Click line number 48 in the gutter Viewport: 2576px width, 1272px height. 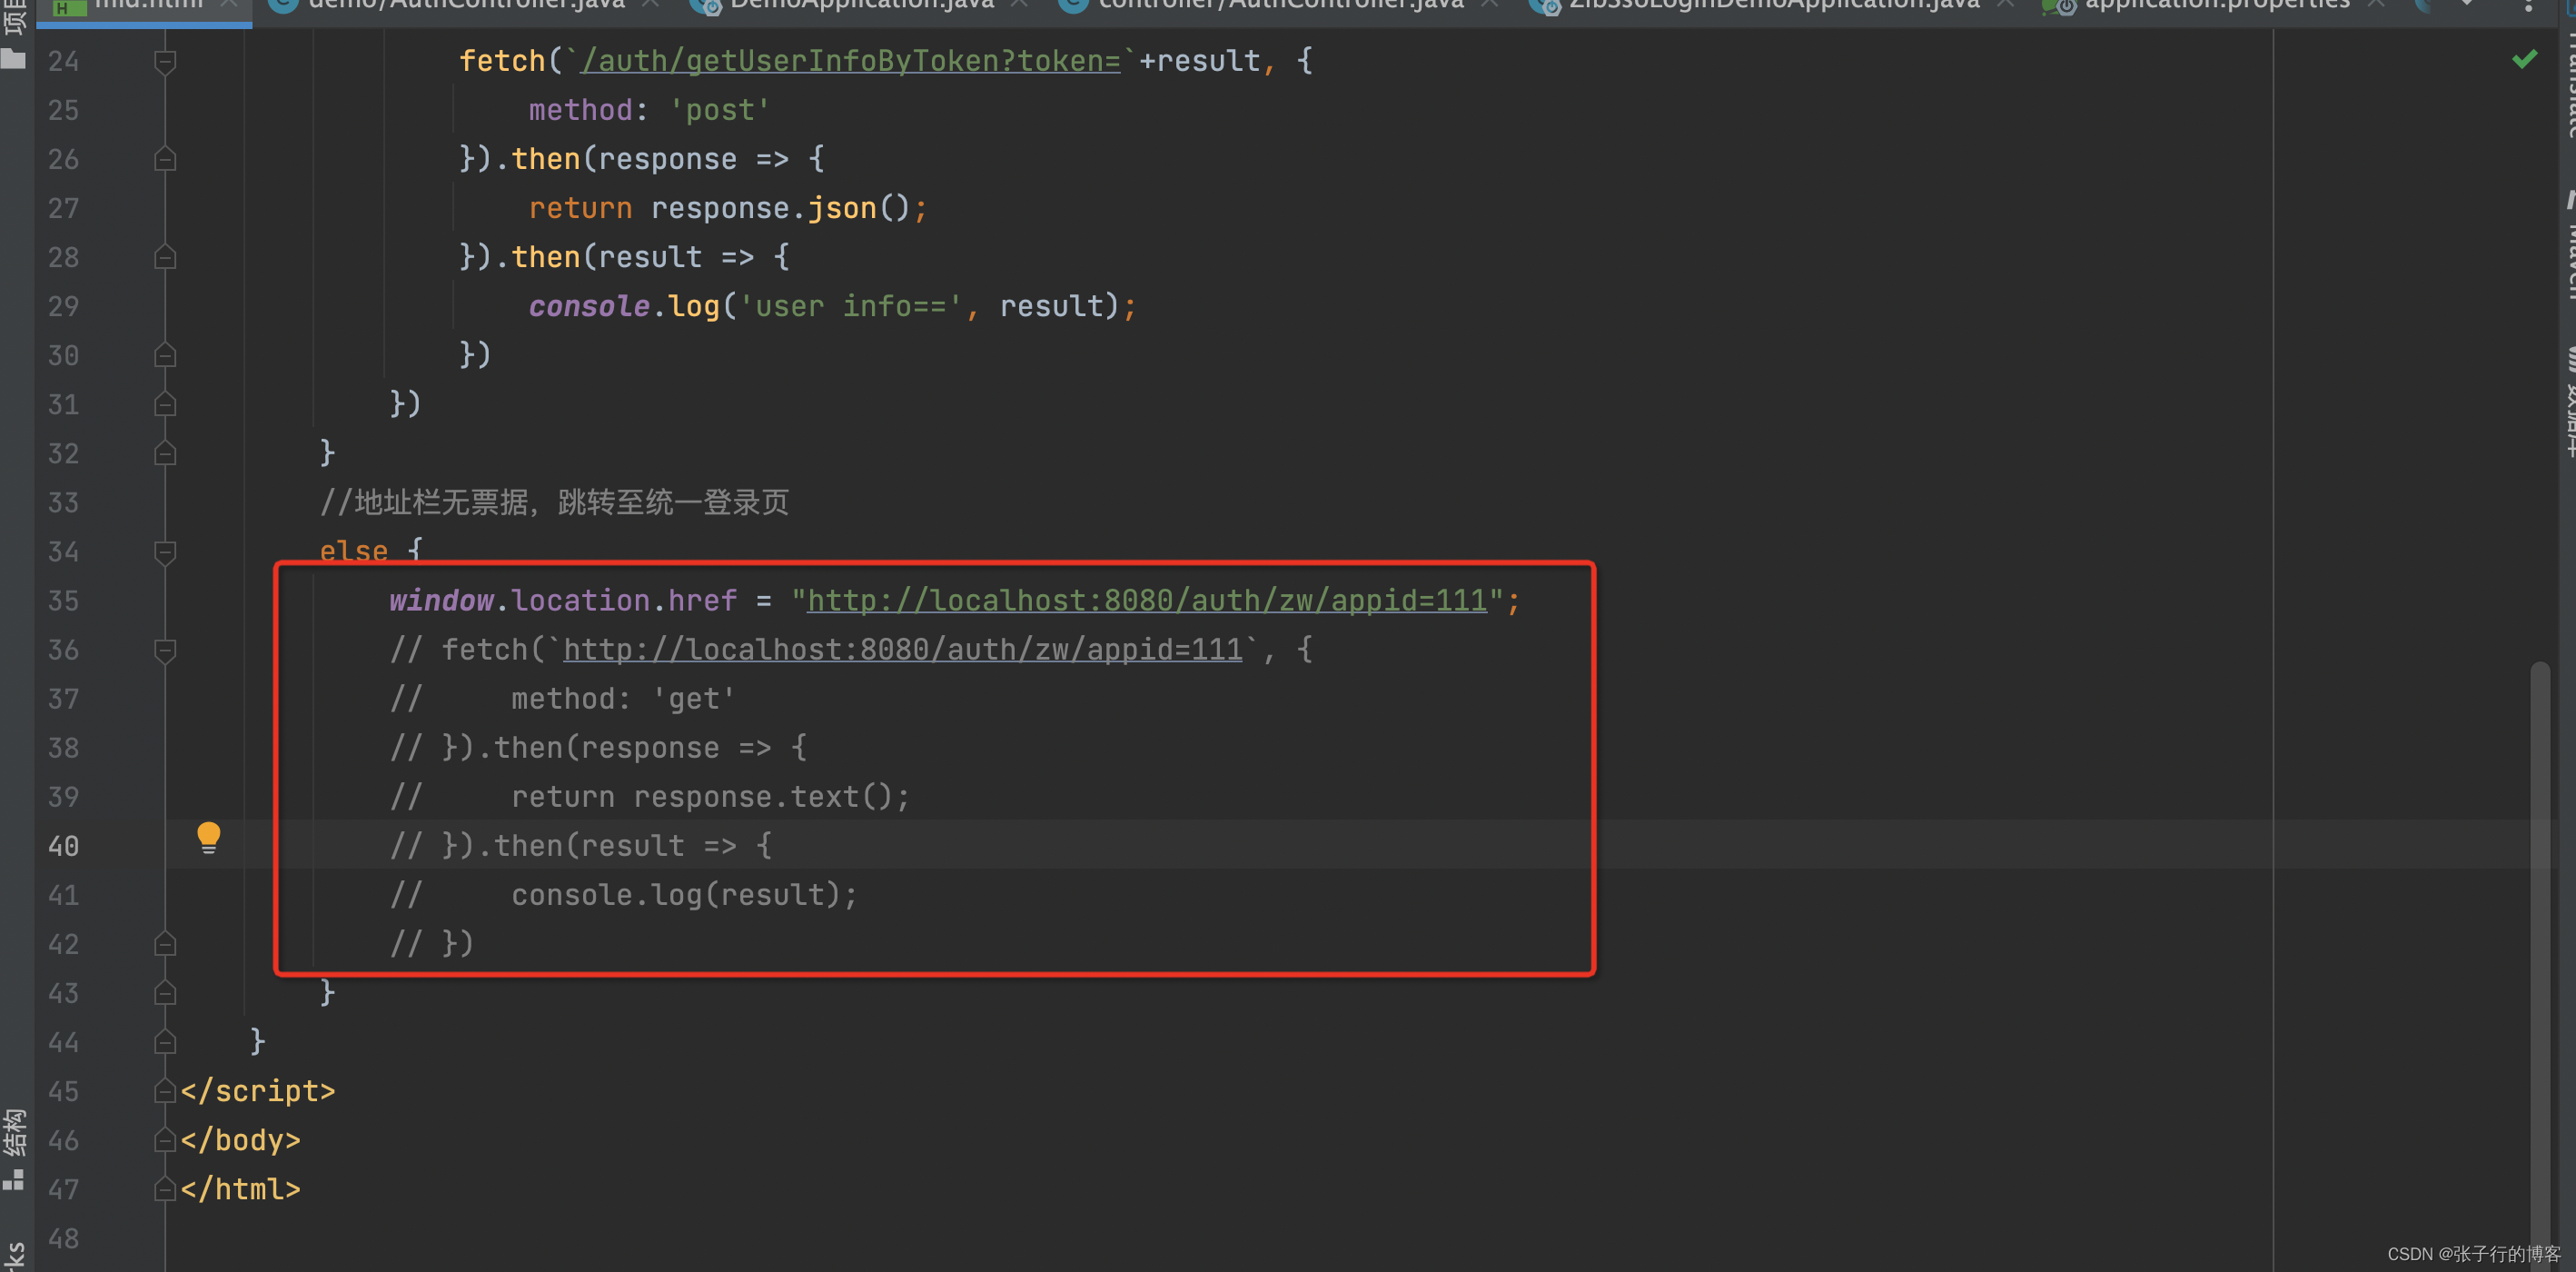[x=64, y=1239]
